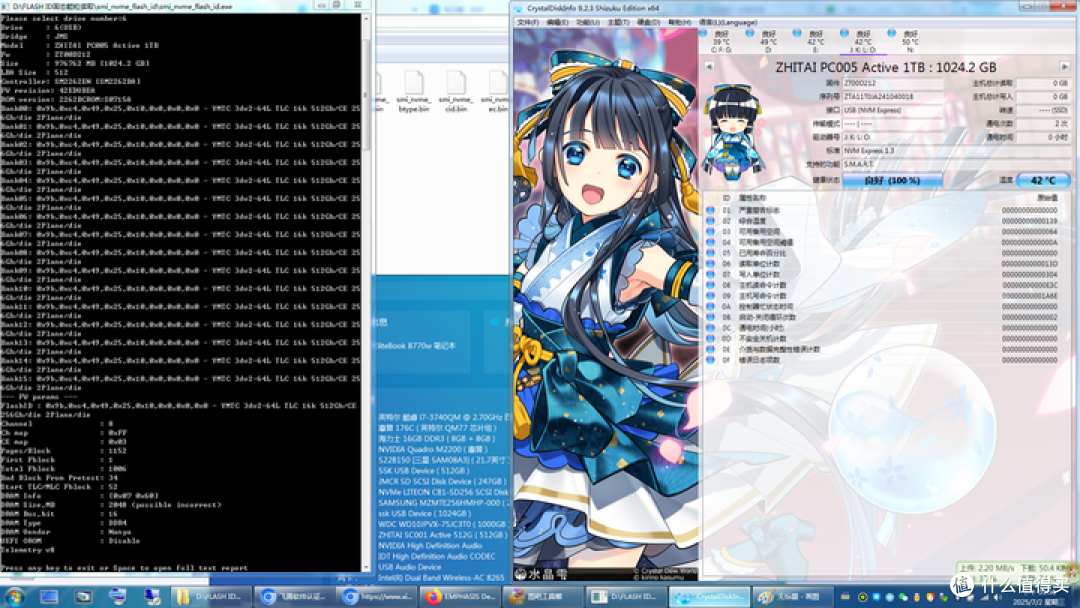Open the 功能(U) menu in CrystalDiskInfo
Viewport: 1080px width, 608px height.
tap(588, 23)
